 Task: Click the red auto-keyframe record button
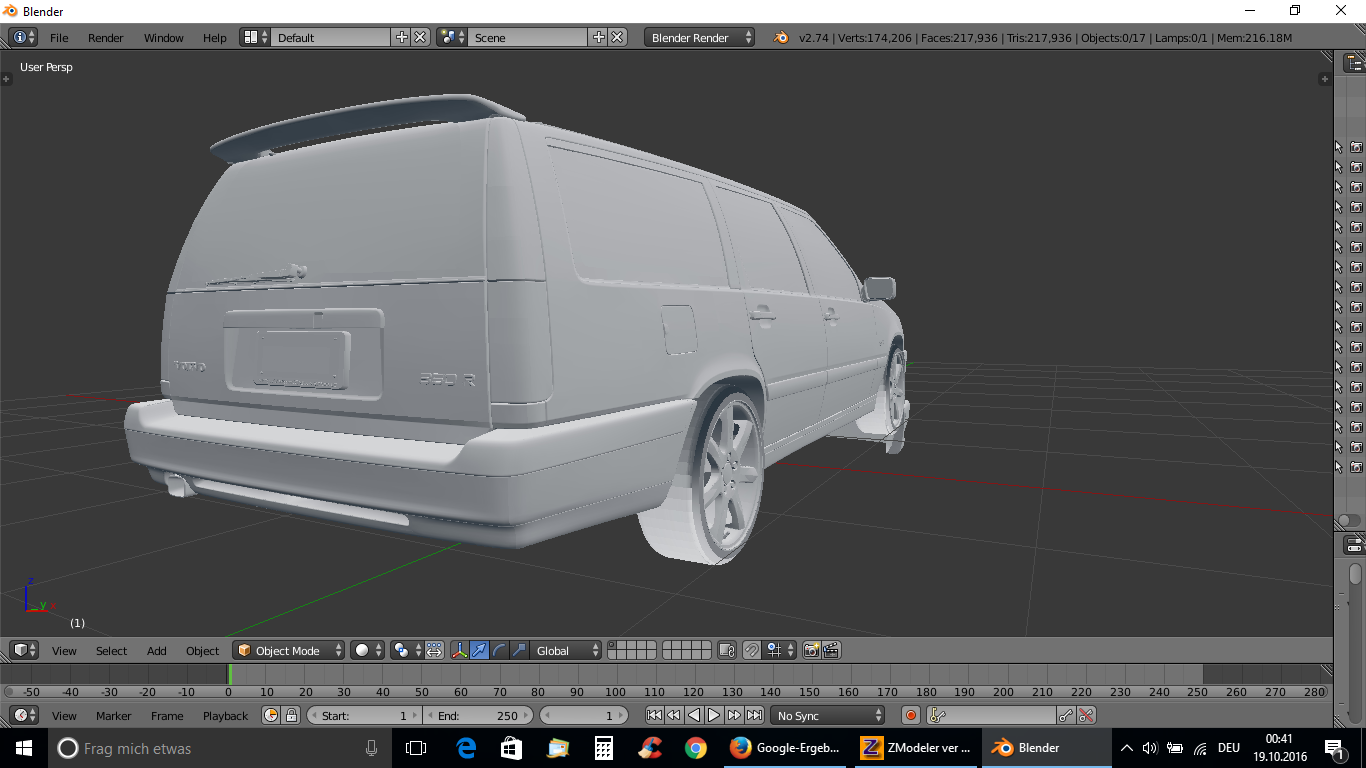[911, 715]
